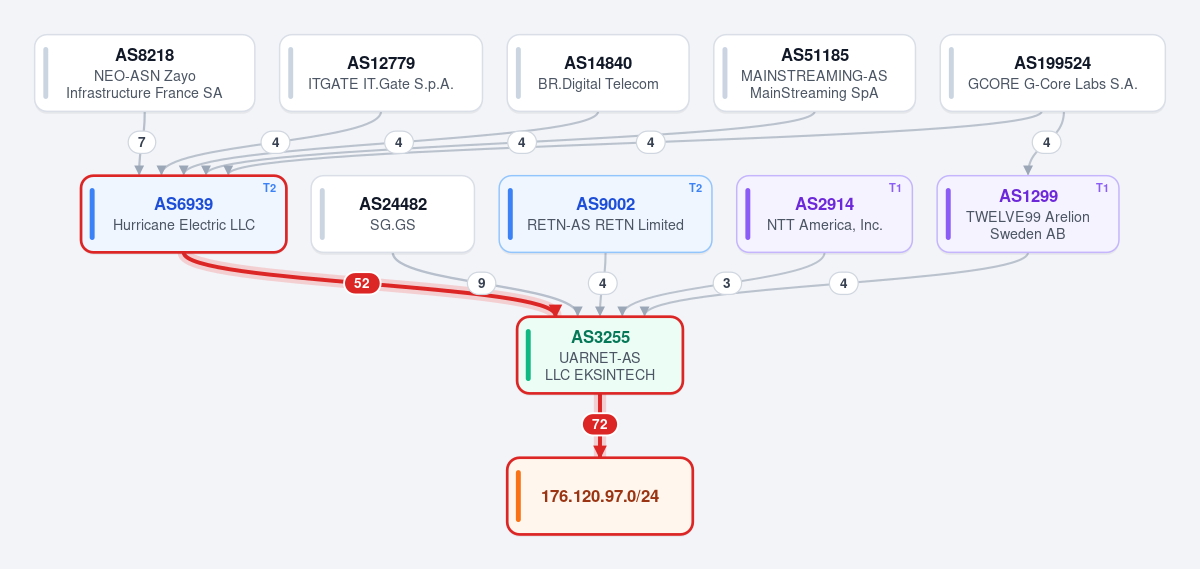Image resolution: width=1200 pixels, height=569 pixels.
Task: Click the AS24482 SG.GS node
Action: [393, 214]
